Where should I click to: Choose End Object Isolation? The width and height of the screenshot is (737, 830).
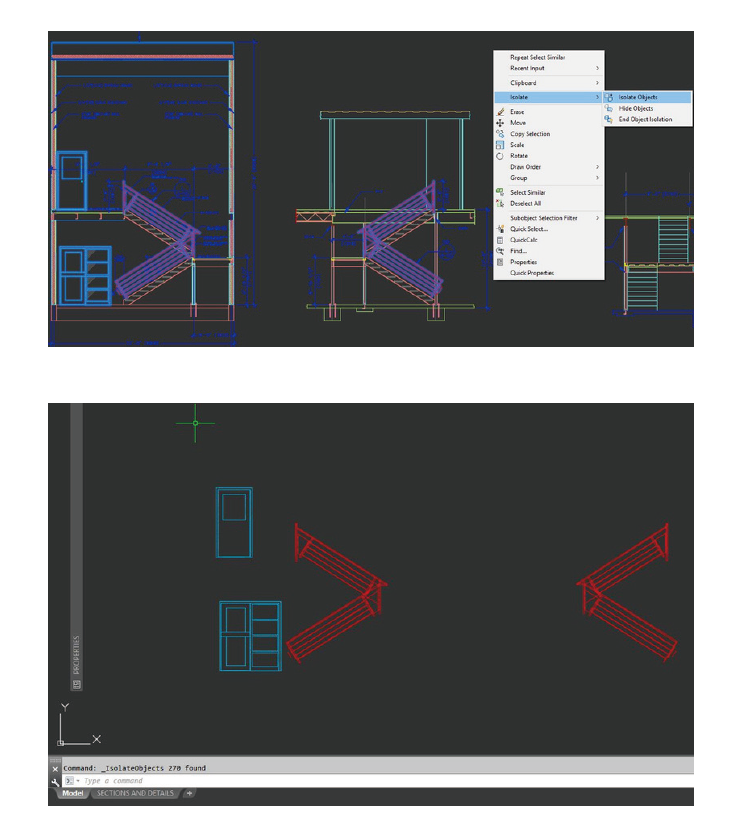[648, 120]
